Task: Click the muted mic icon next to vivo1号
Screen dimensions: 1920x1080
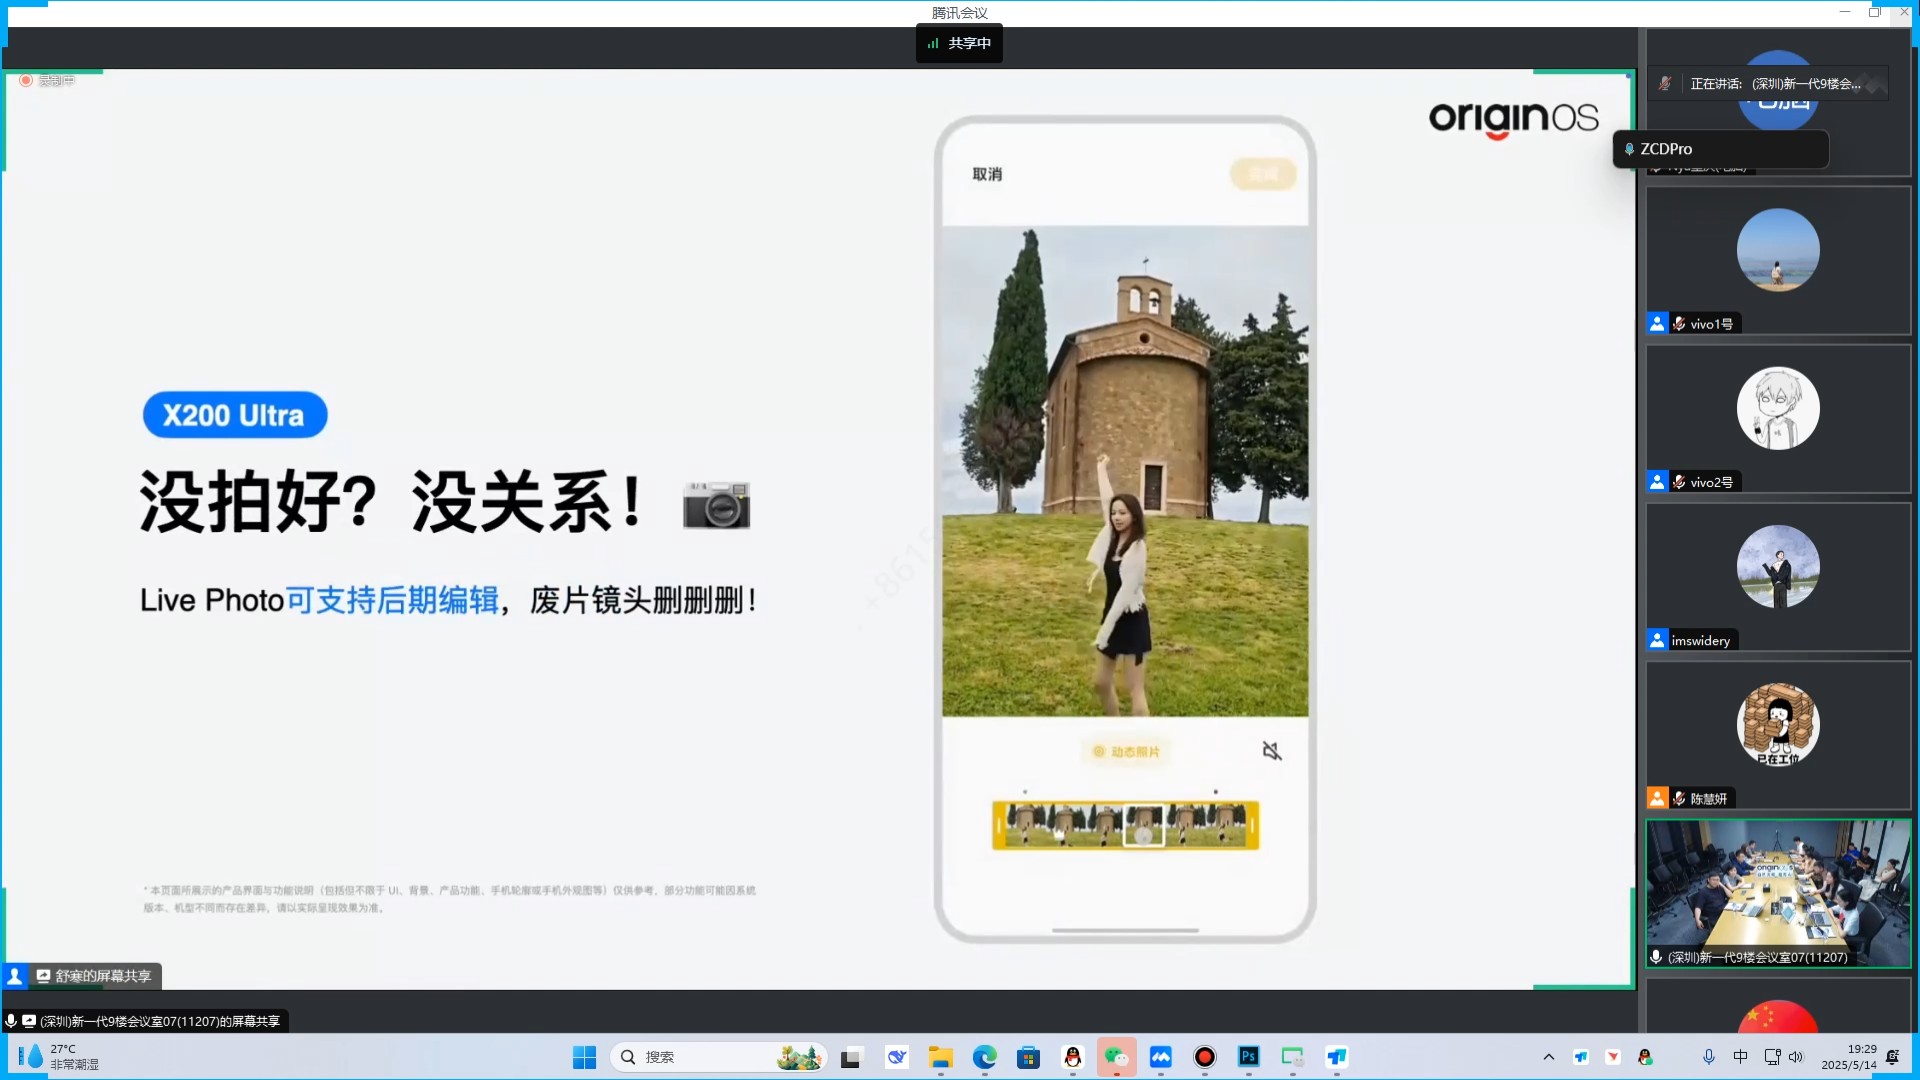Action: coord(1679,324)
